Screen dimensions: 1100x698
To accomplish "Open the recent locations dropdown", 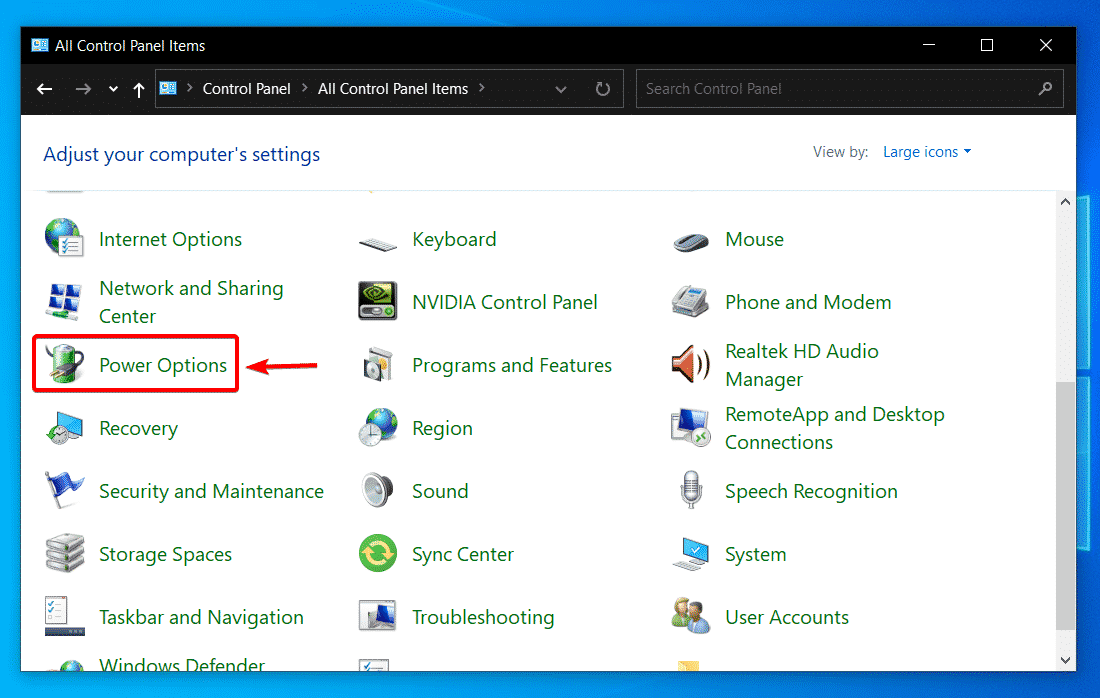I will pyautogui.click(x=113, y=89).
